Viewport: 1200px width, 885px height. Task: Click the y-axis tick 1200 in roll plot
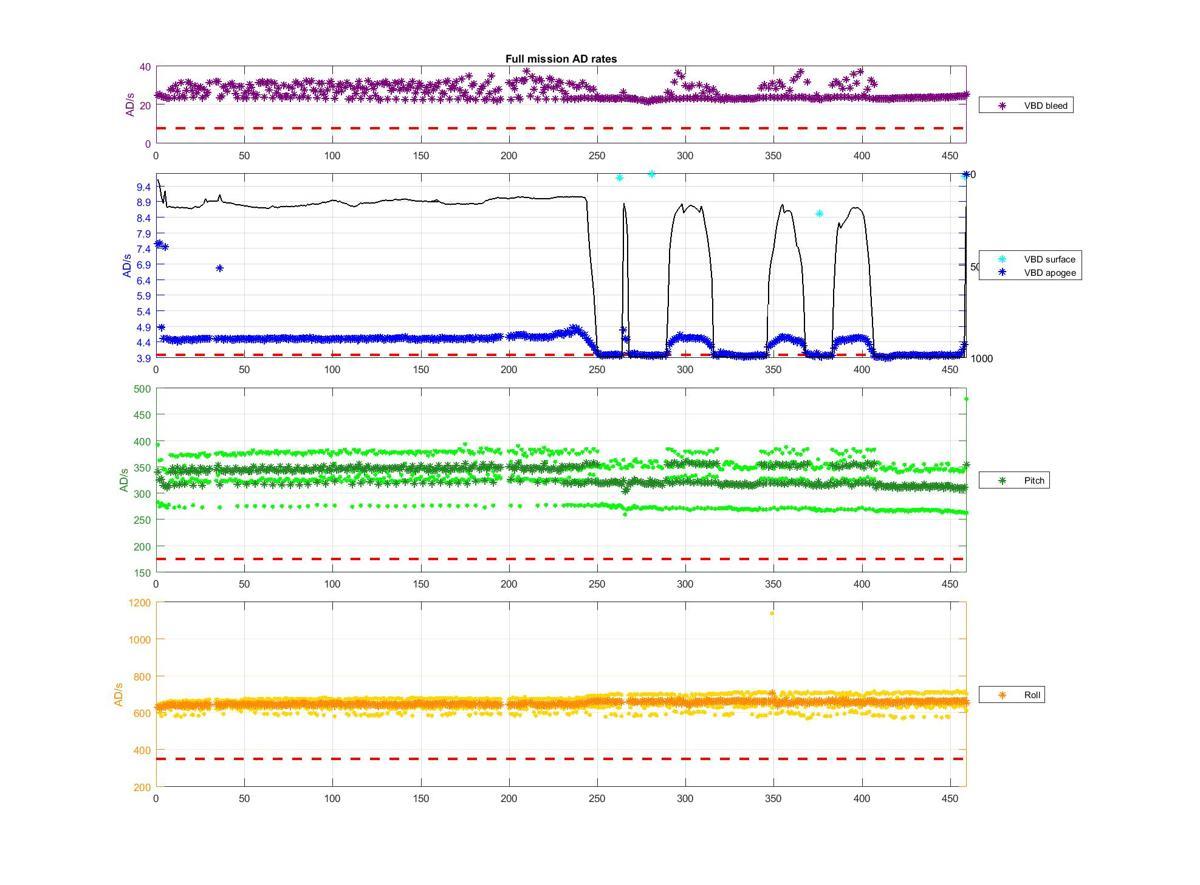coord(139,603)
